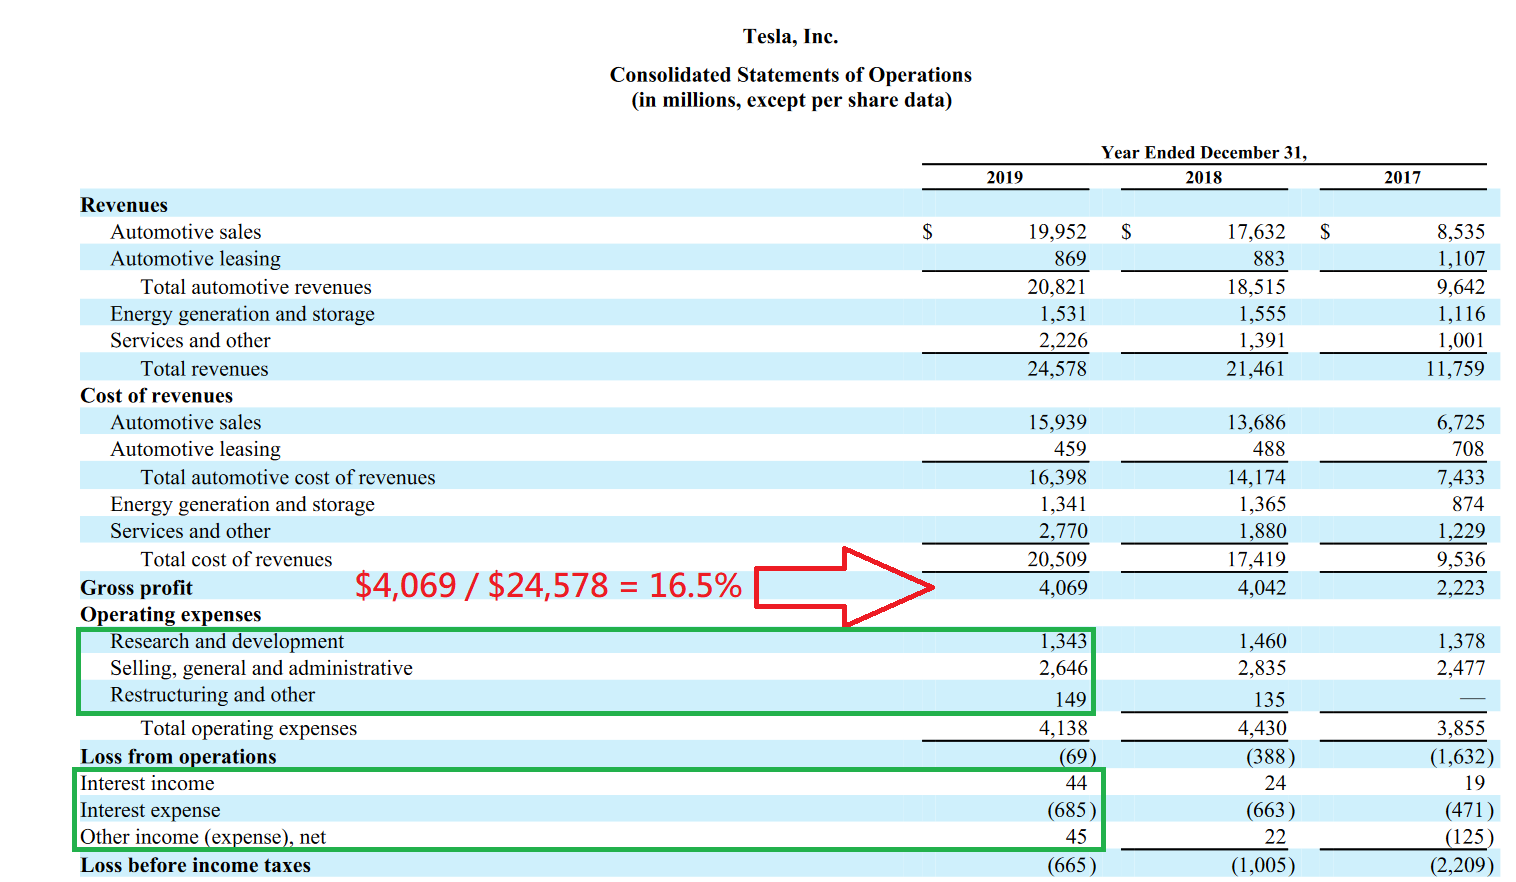Click 2018 automotive leasing cost 488

(1269, 450)
